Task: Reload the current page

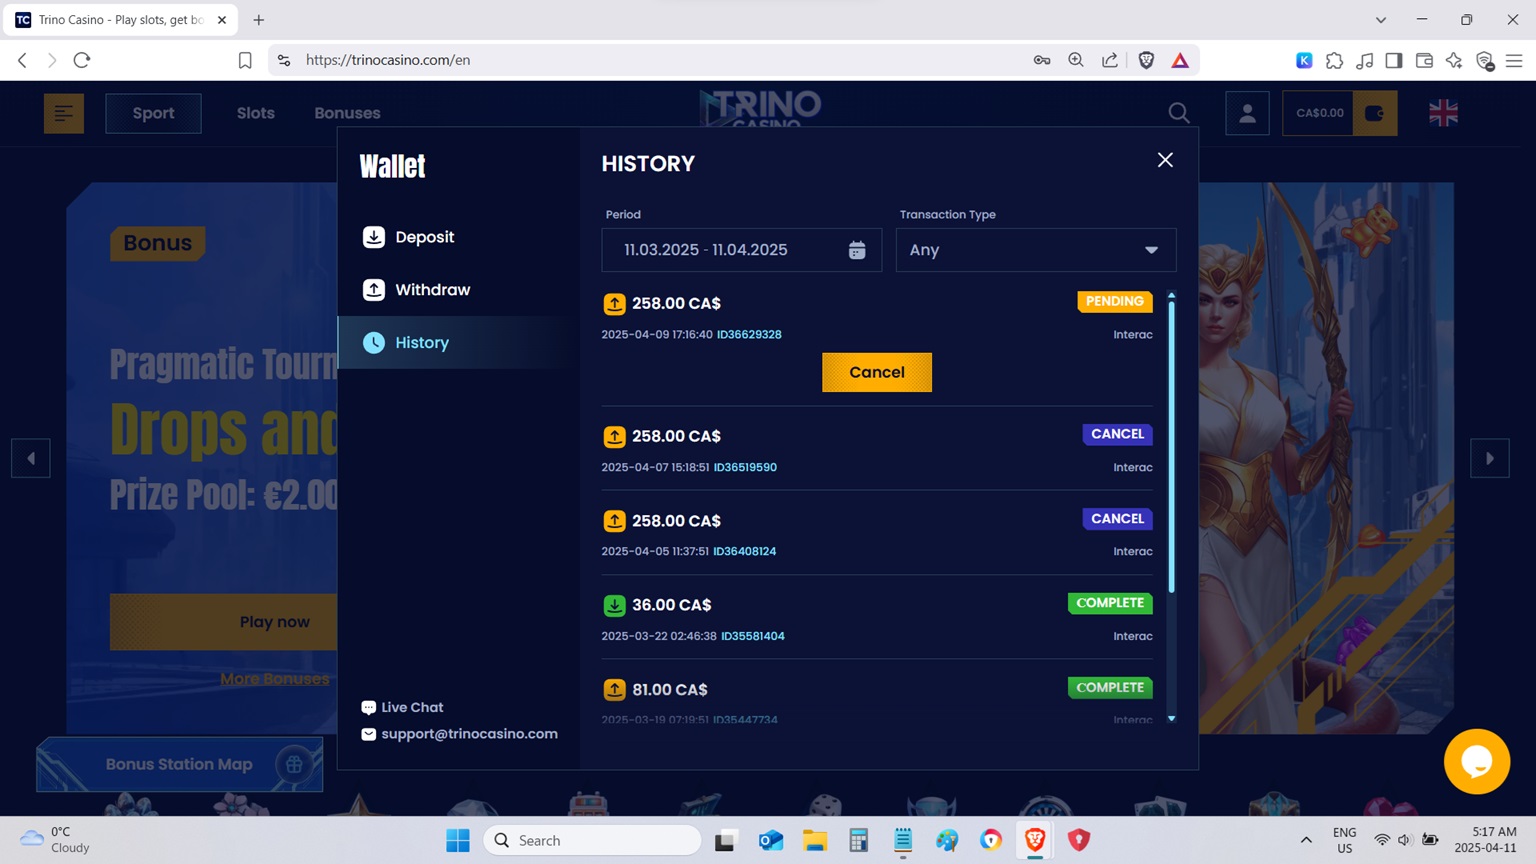Action: tap(82, 60)
